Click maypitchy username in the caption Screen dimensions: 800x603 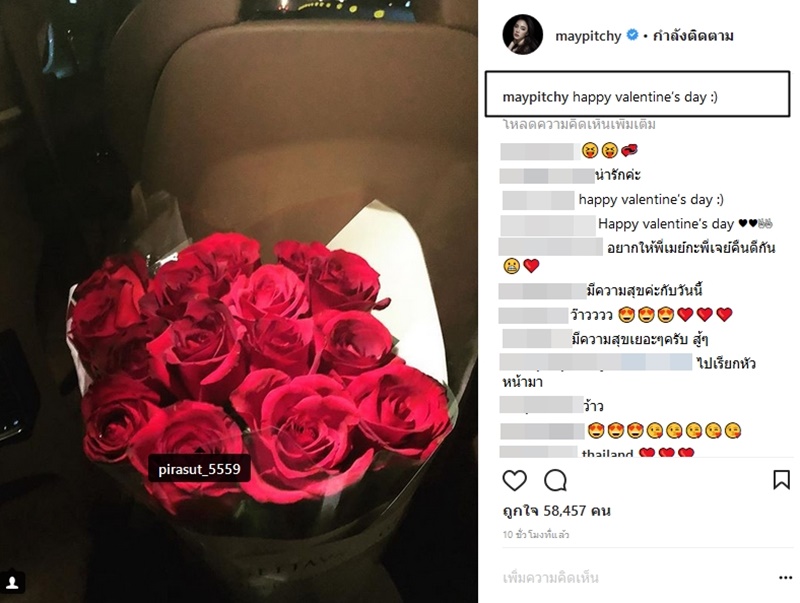click(535, 97)
